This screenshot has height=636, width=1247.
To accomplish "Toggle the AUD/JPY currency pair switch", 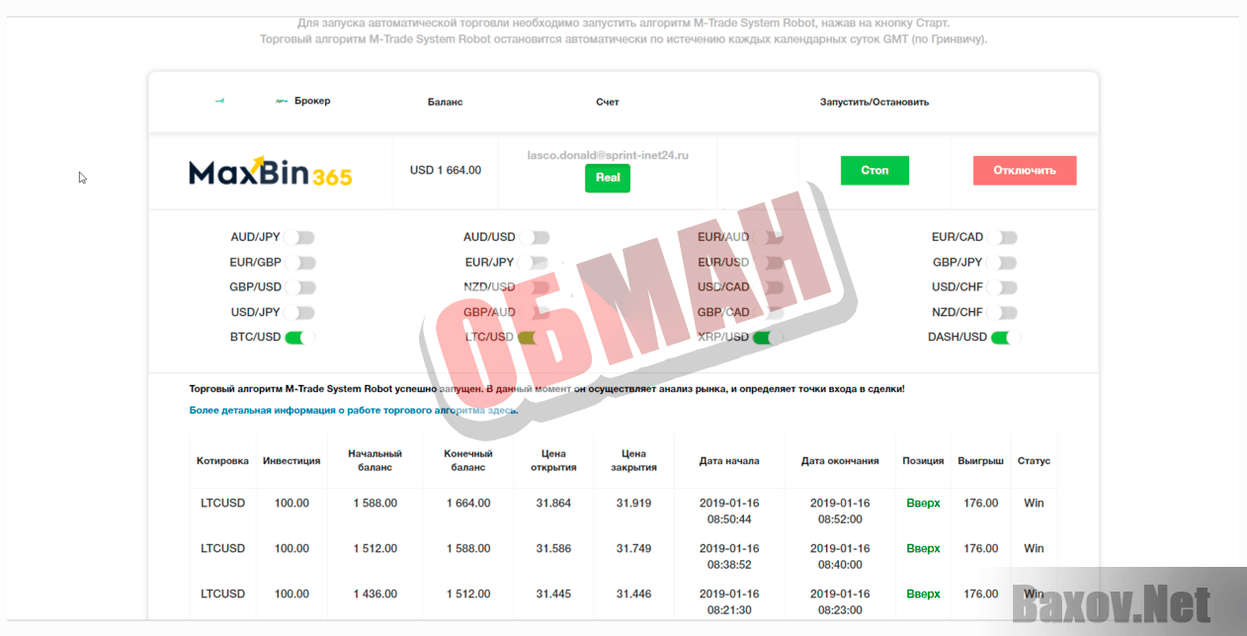I will click(x=299, y=238).
